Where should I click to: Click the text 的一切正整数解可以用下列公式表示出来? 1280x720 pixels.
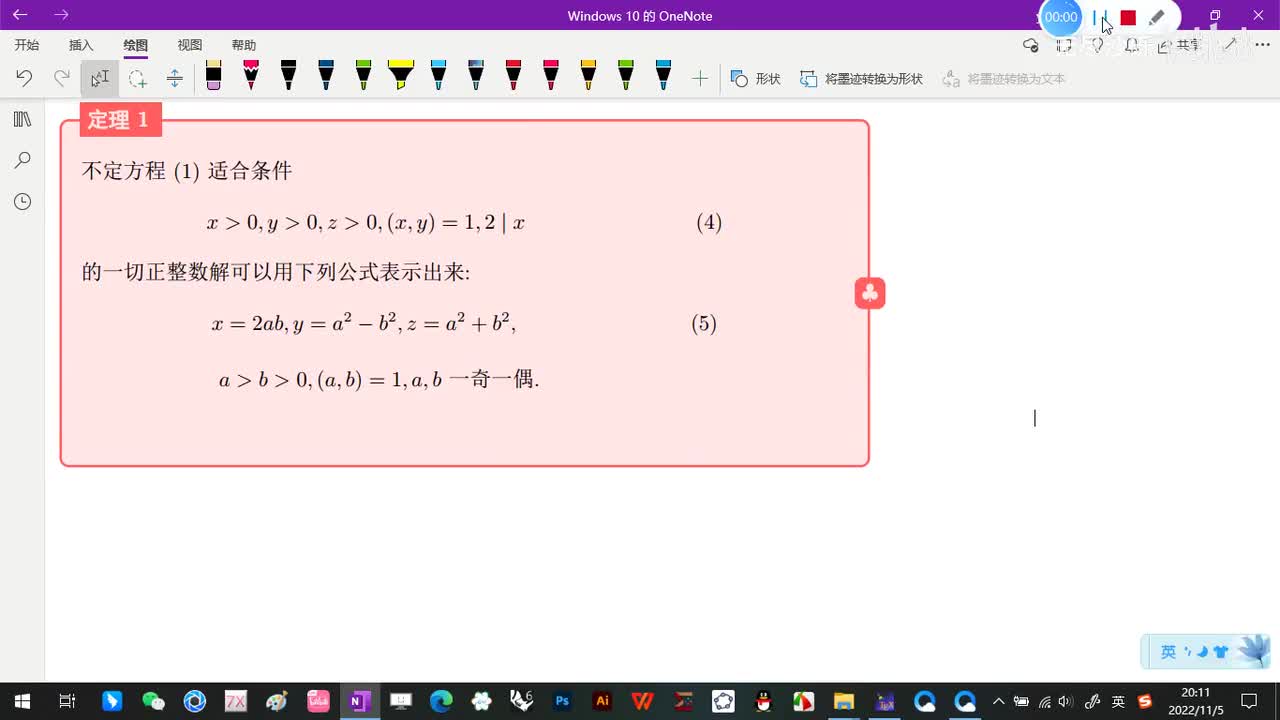point(275,272)
